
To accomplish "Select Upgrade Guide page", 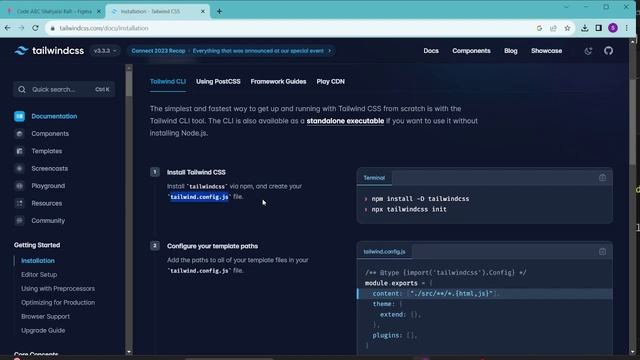I will [43, 330].
